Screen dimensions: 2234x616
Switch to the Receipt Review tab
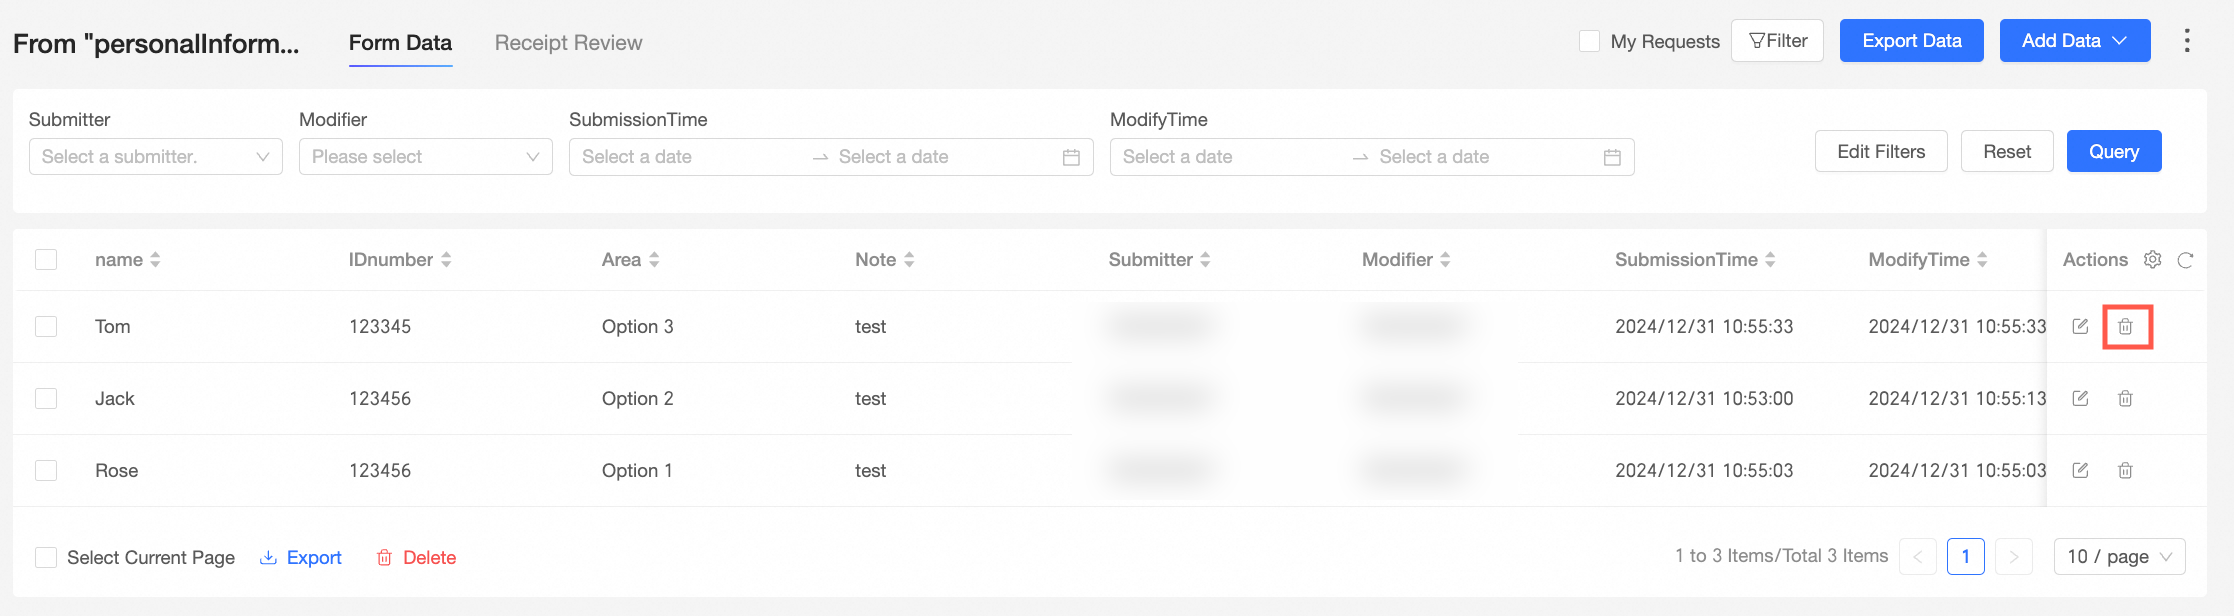(x=568, y=43)
